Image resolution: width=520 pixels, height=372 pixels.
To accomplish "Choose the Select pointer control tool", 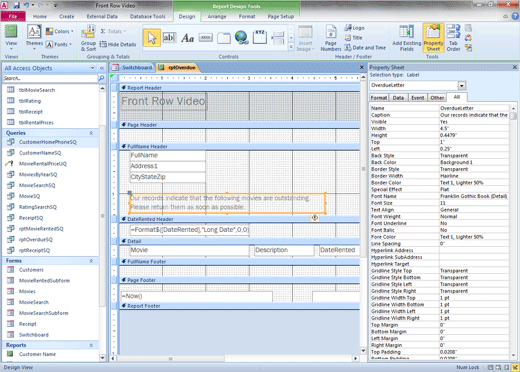I will [x=152, y=38].
